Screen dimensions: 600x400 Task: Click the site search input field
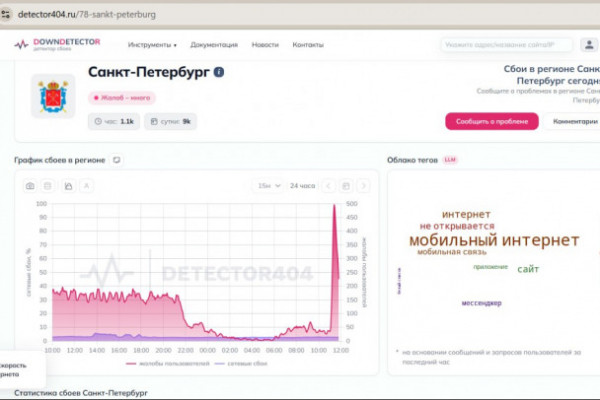[507, 45]
